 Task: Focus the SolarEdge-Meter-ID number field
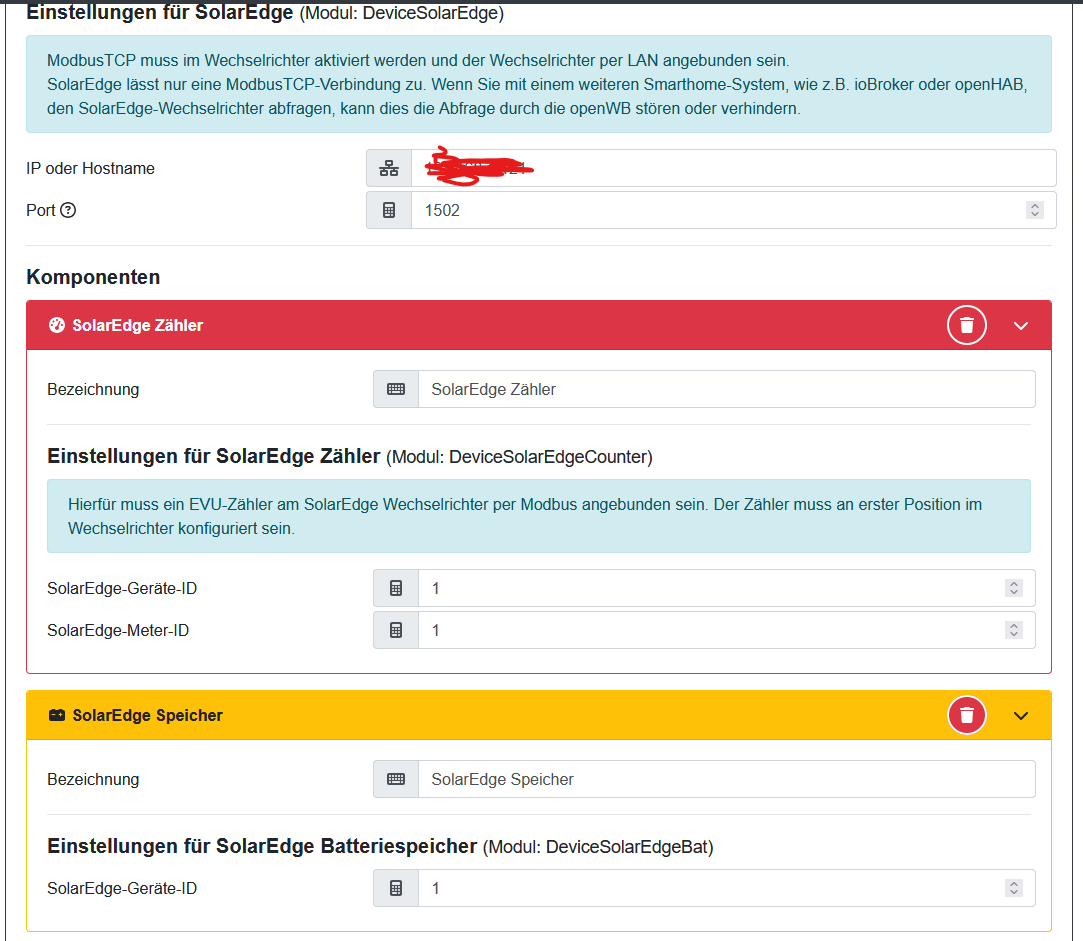[x=727, y=630]
